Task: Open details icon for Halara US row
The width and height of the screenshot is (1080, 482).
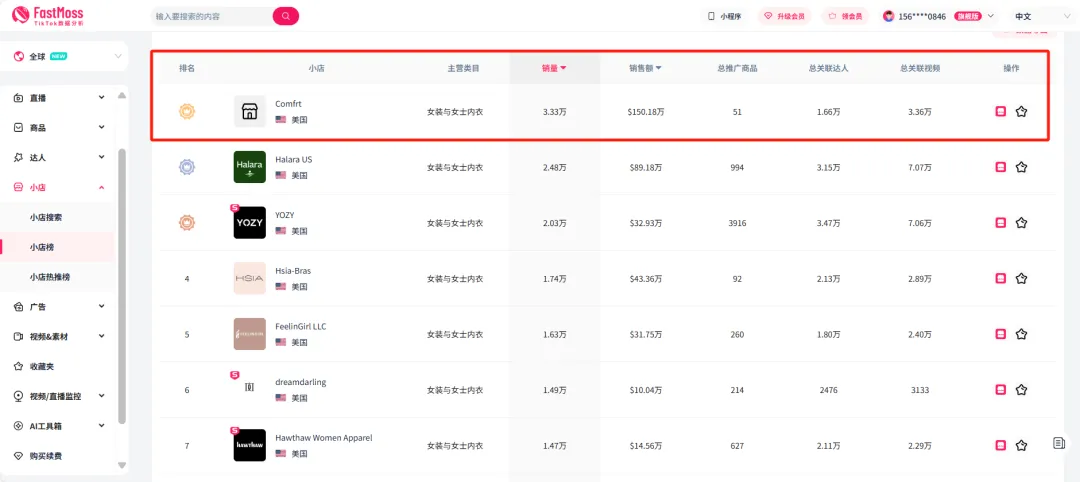Action: point(1001,167)
